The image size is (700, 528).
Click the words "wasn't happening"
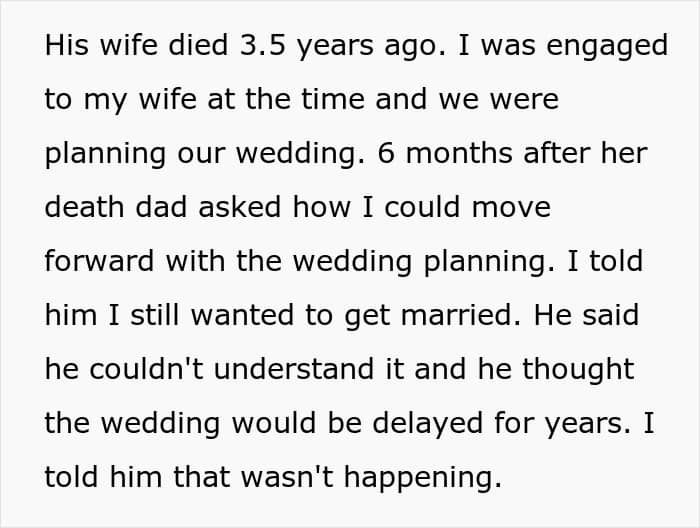pos(371,478)
